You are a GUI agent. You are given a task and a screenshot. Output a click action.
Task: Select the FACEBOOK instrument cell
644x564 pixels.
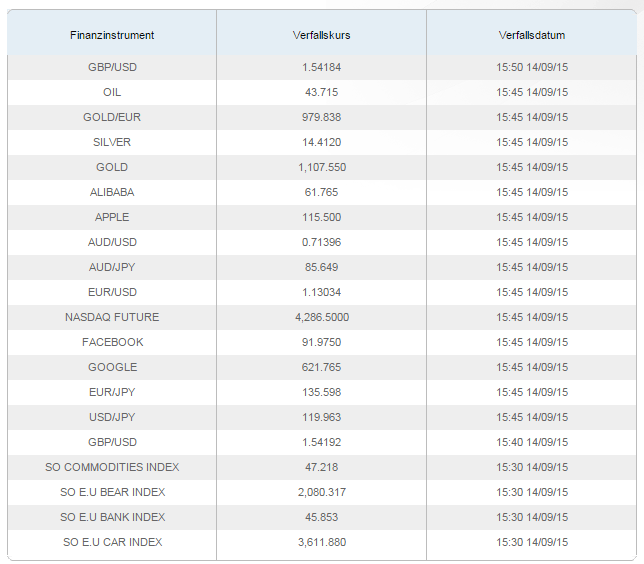[x=112, y=343]
